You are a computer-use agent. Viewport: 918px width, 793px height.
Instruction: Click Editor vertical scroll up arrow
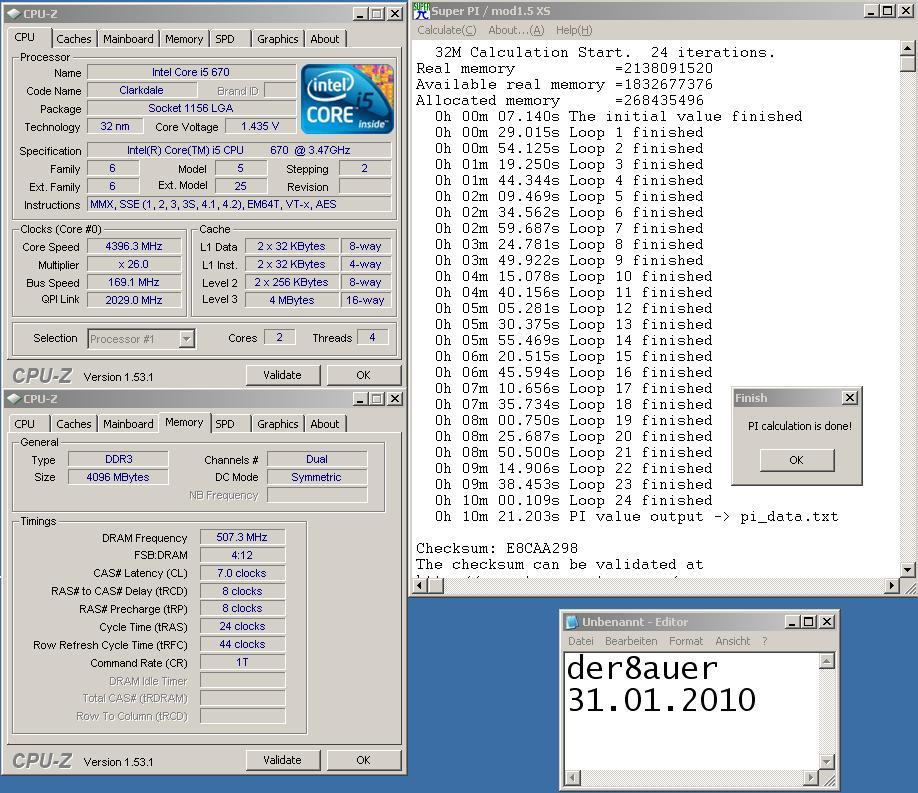pyautogui.click(x=826, y=662)
